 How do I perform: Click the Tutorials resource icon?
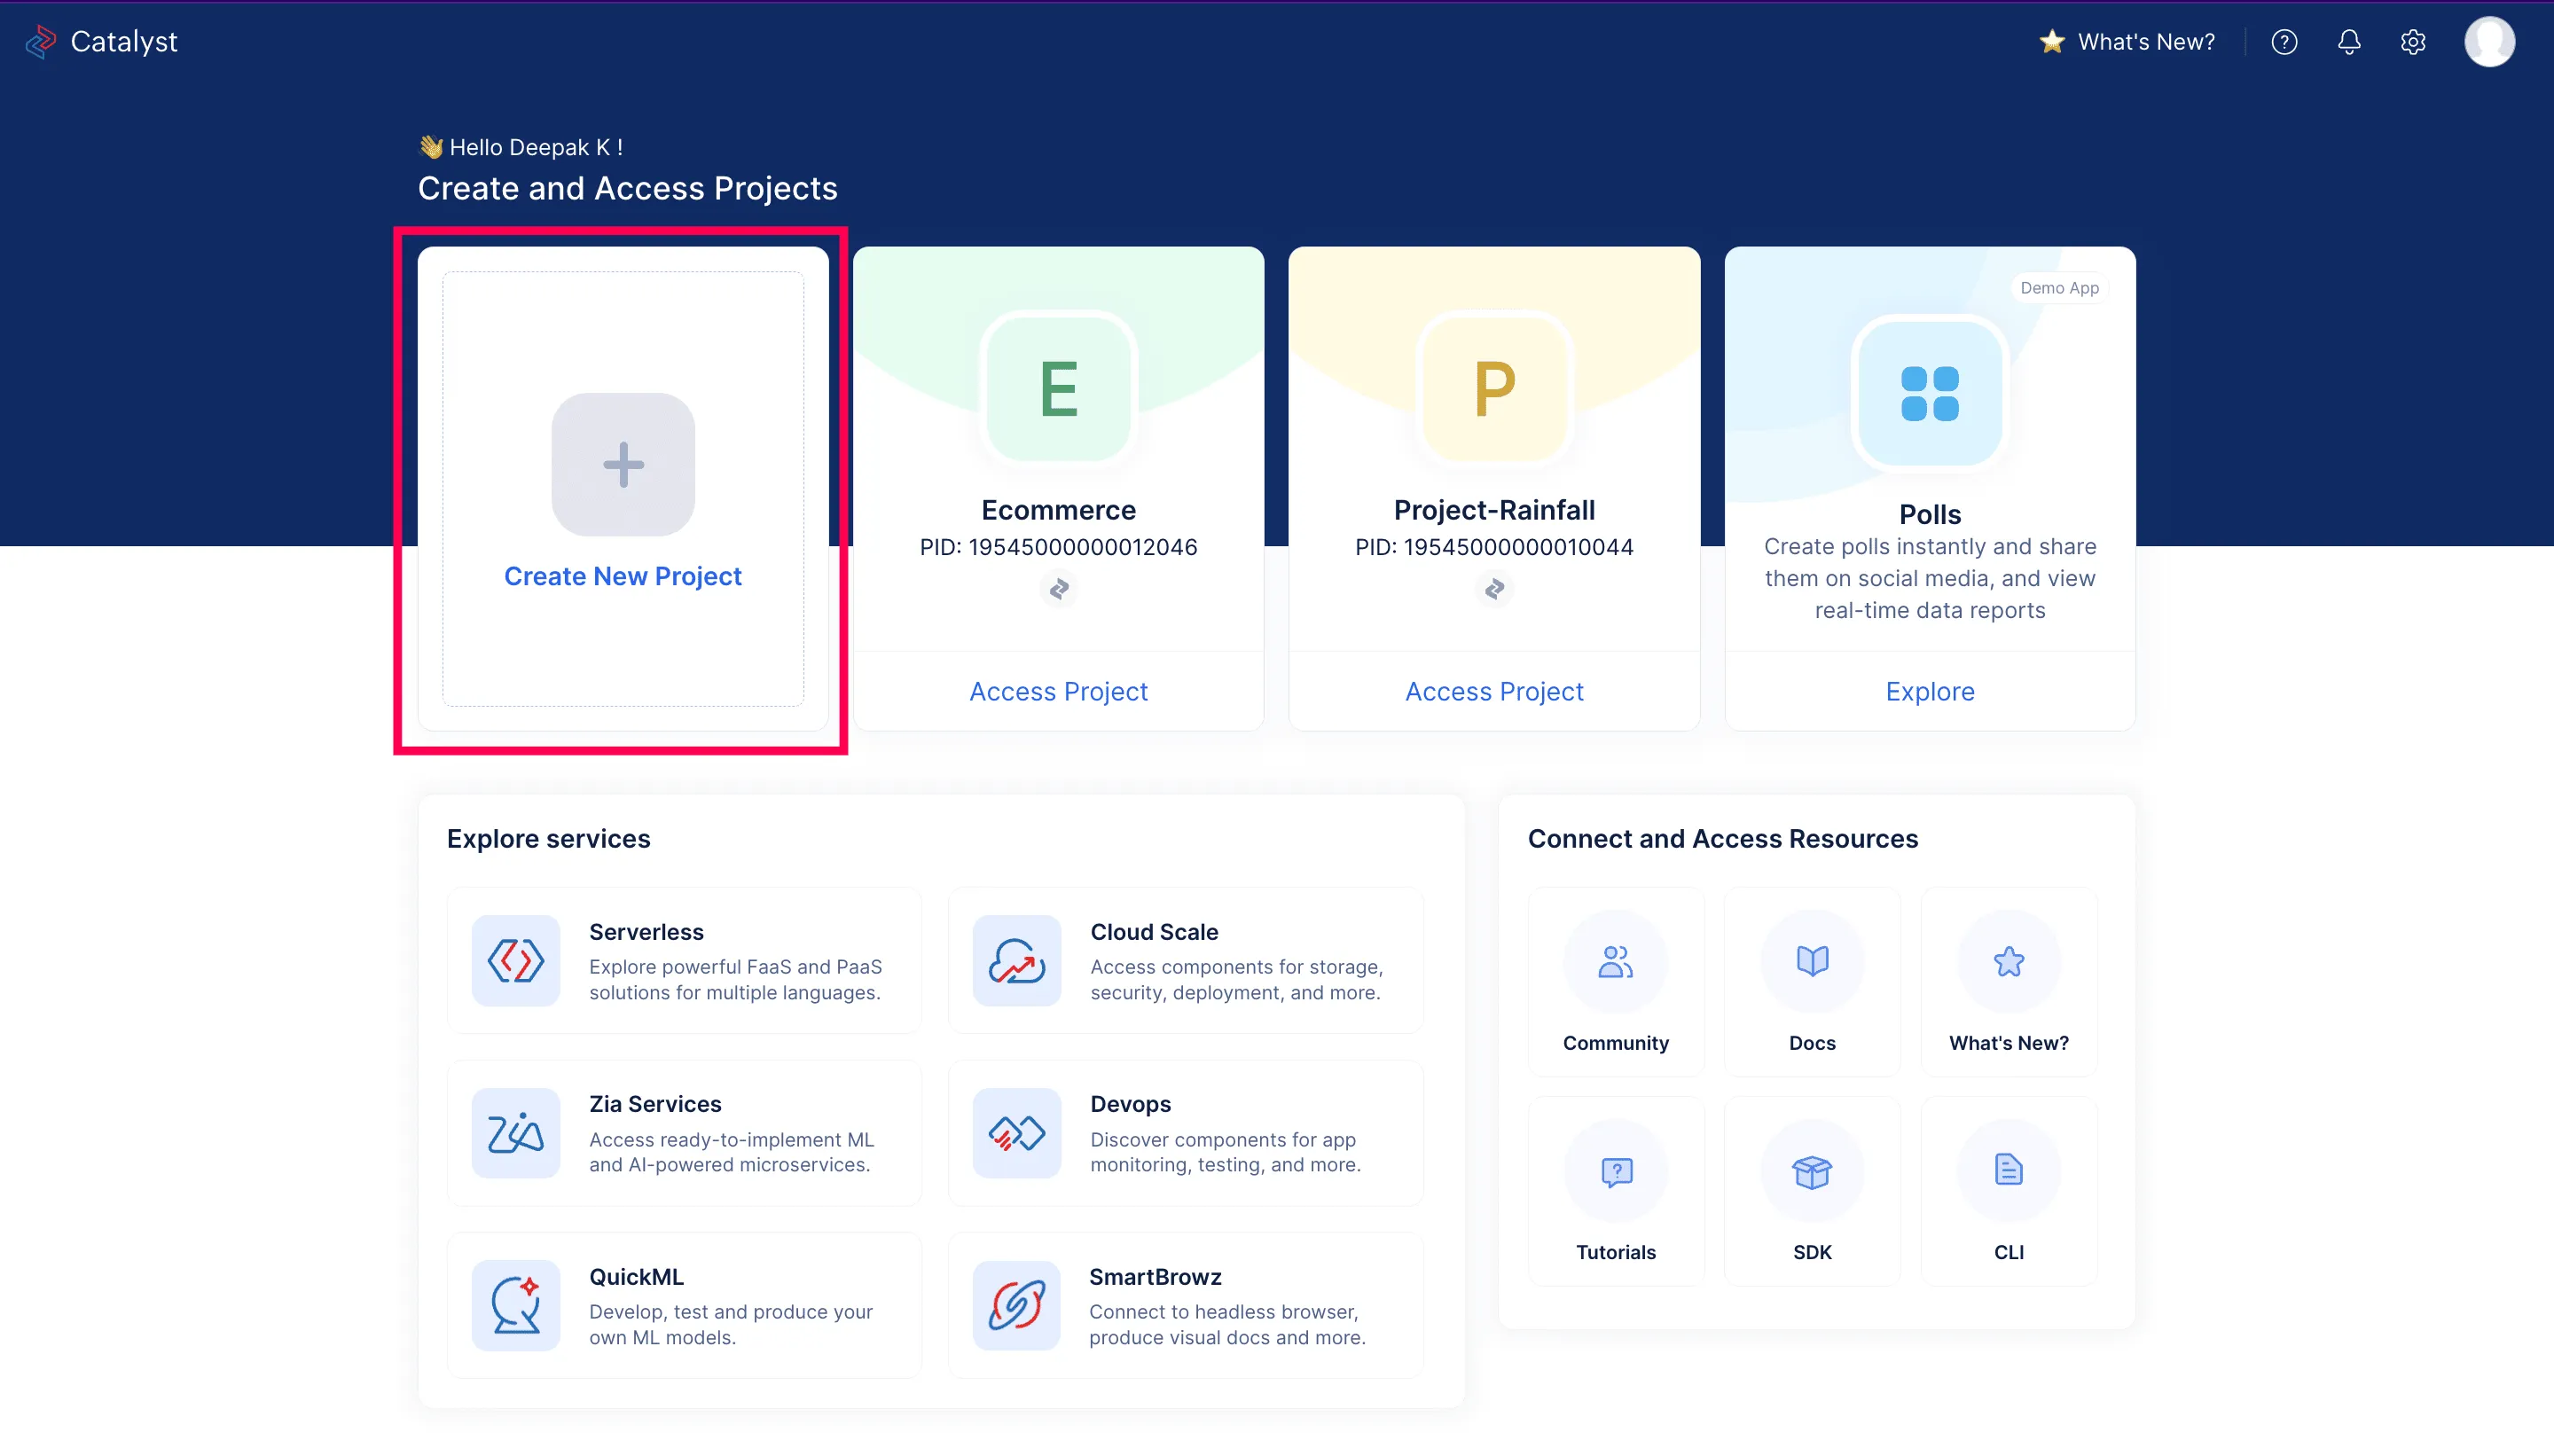click(1615, 1171)
